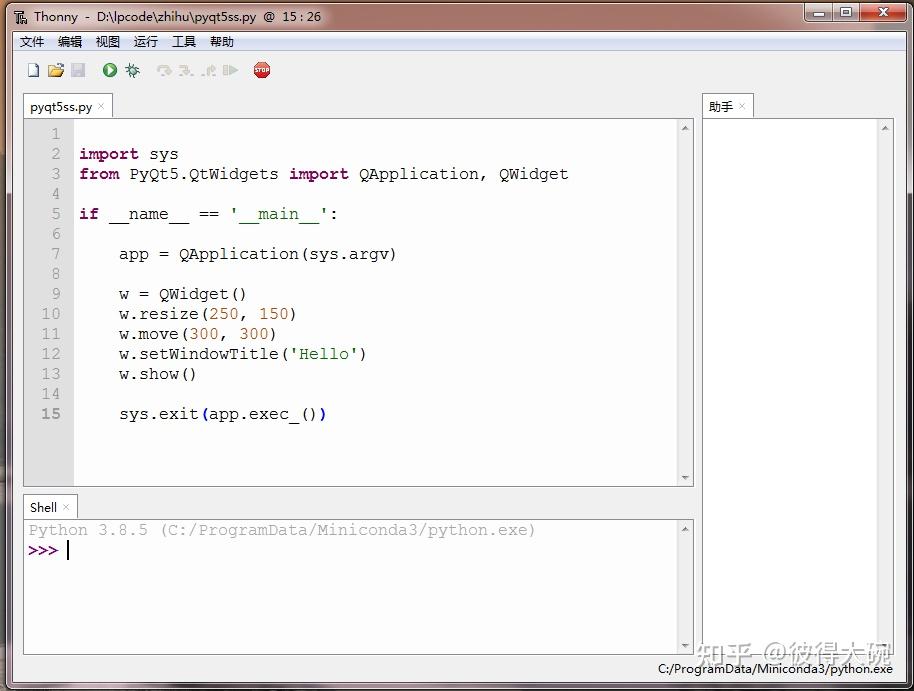Open the 文件 menu

(x=31, y=41)
